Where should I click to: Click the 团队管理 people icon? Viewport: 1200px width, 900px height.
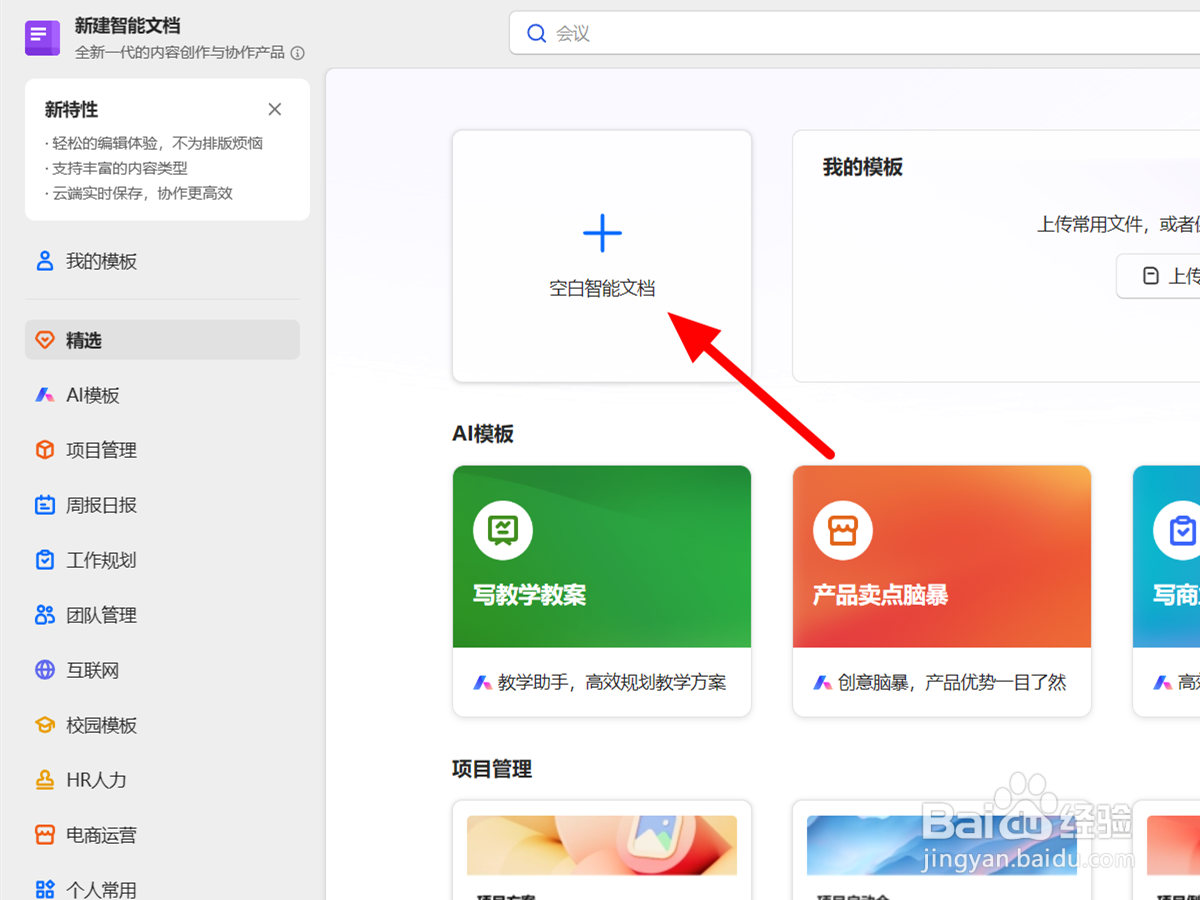point(45,615)
